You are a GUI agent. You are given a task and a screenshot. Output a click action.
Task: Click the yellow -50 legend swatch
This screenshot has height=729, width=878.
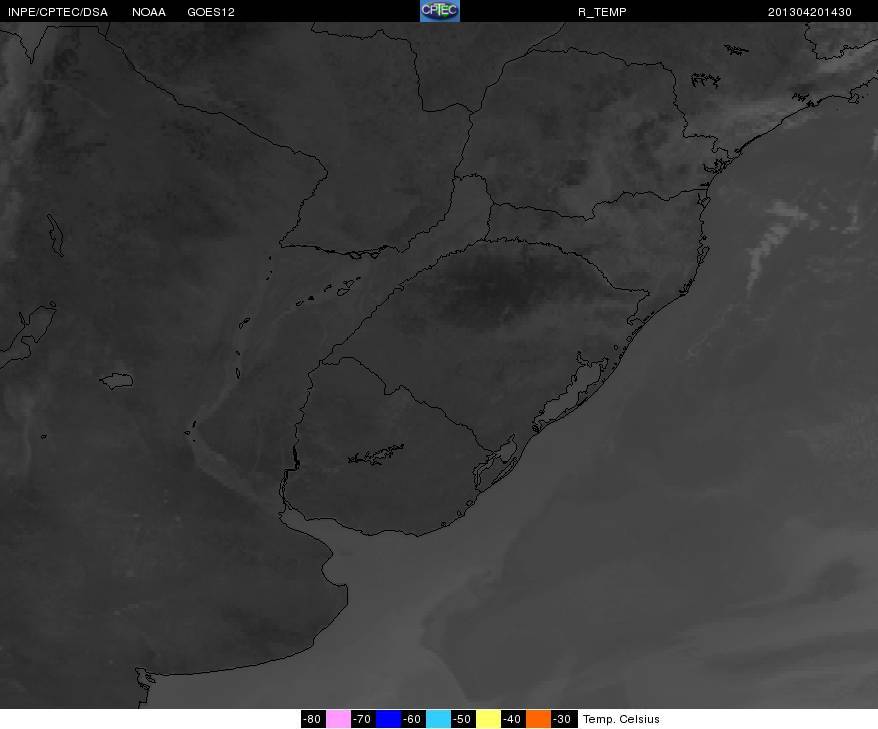[488, 719]
